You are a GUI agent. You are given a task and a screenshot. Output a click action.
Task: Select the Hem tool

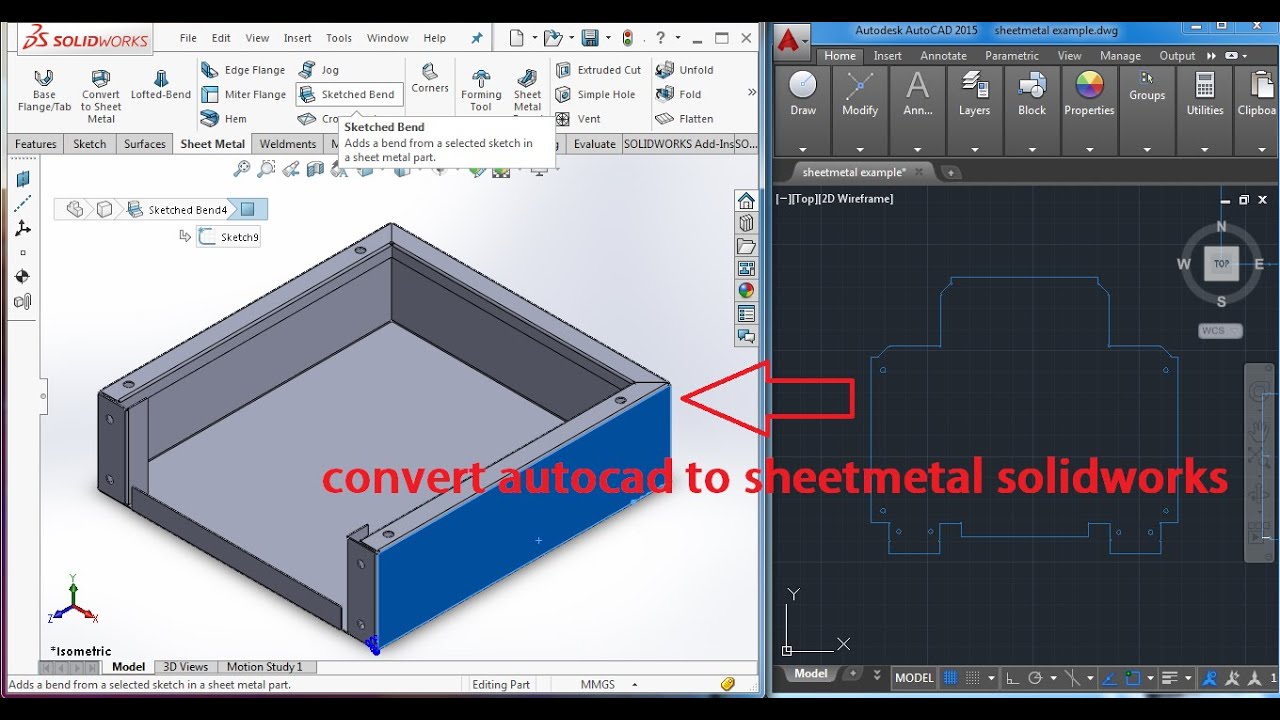click(224, 118)
